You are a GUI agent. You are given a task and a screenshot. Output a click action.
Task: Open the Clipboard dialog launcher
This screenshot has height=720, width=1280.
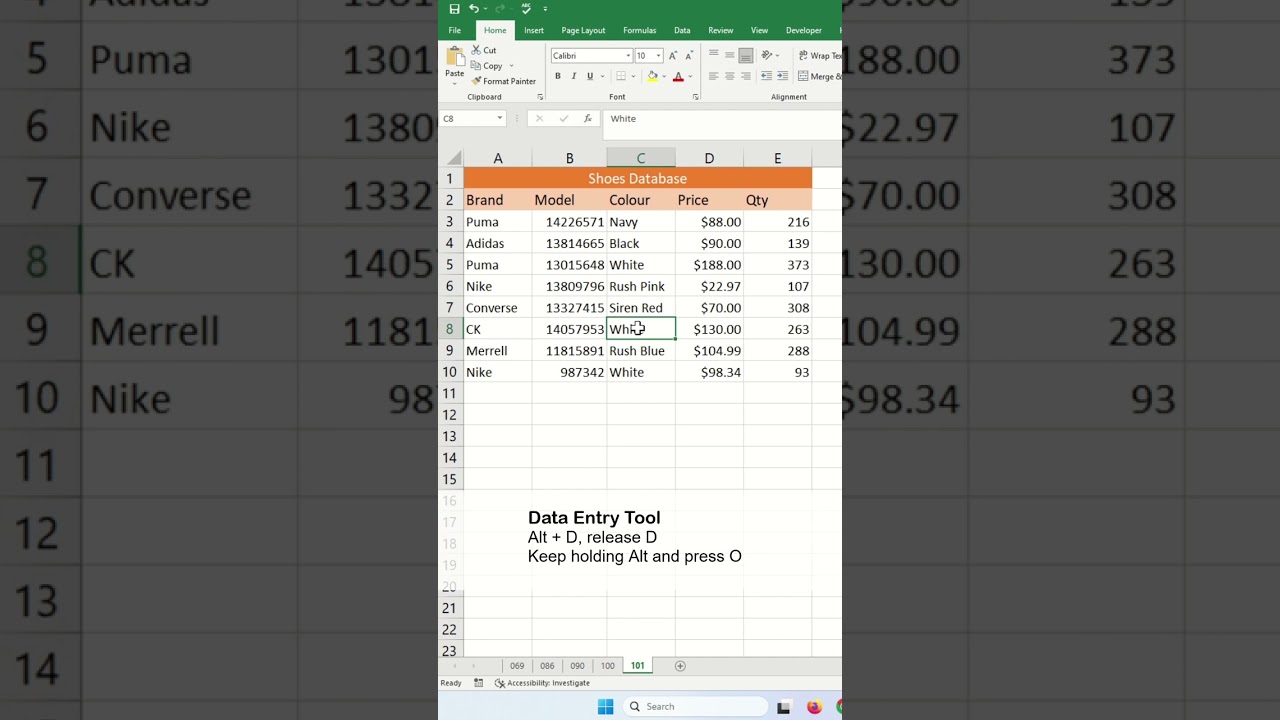click(x=540, y=97)
